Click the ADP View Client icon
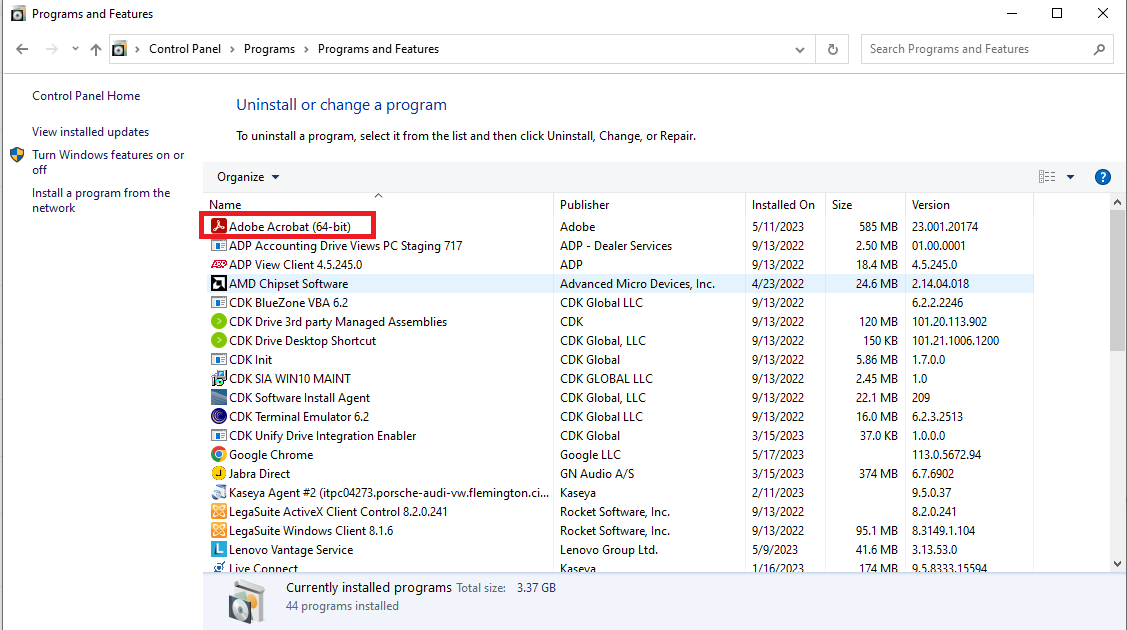The height and width of the screenshot is (630, 1127). 218,264
